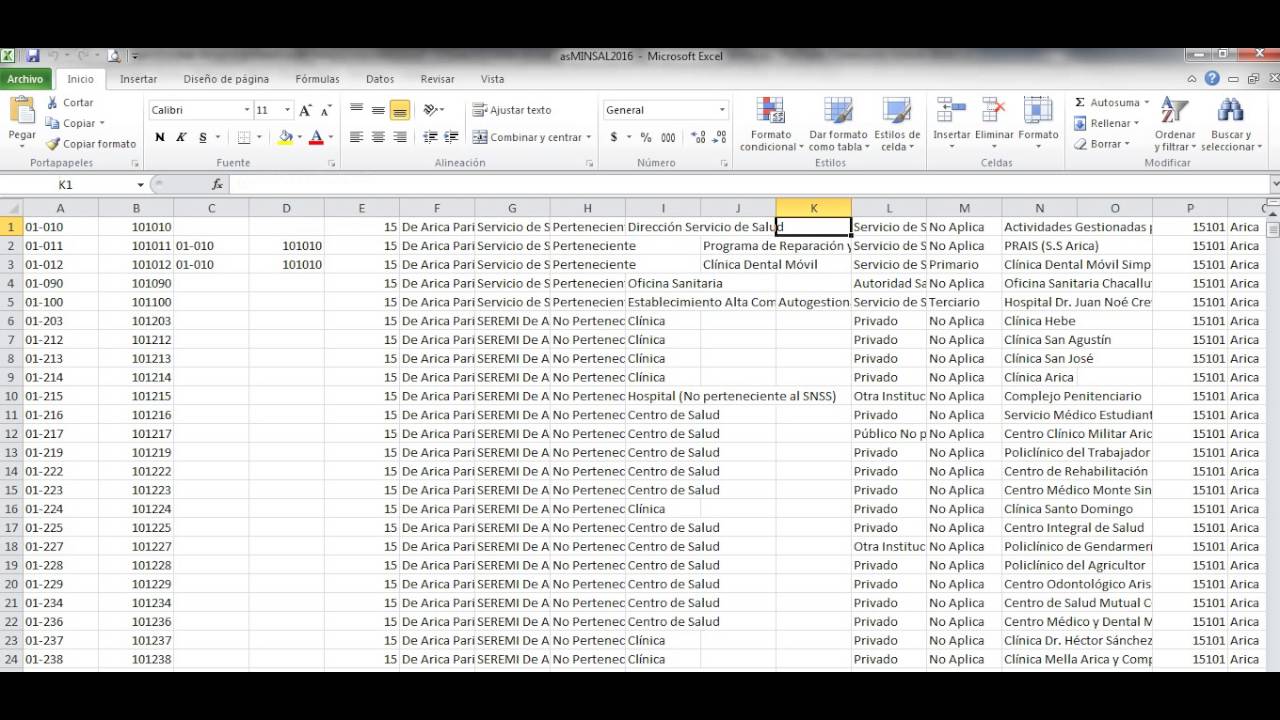The height and width of the screenshot is (720, 1280).
Task: Open Buscar y seleccionar binoculars
Action: point(1231,110)
